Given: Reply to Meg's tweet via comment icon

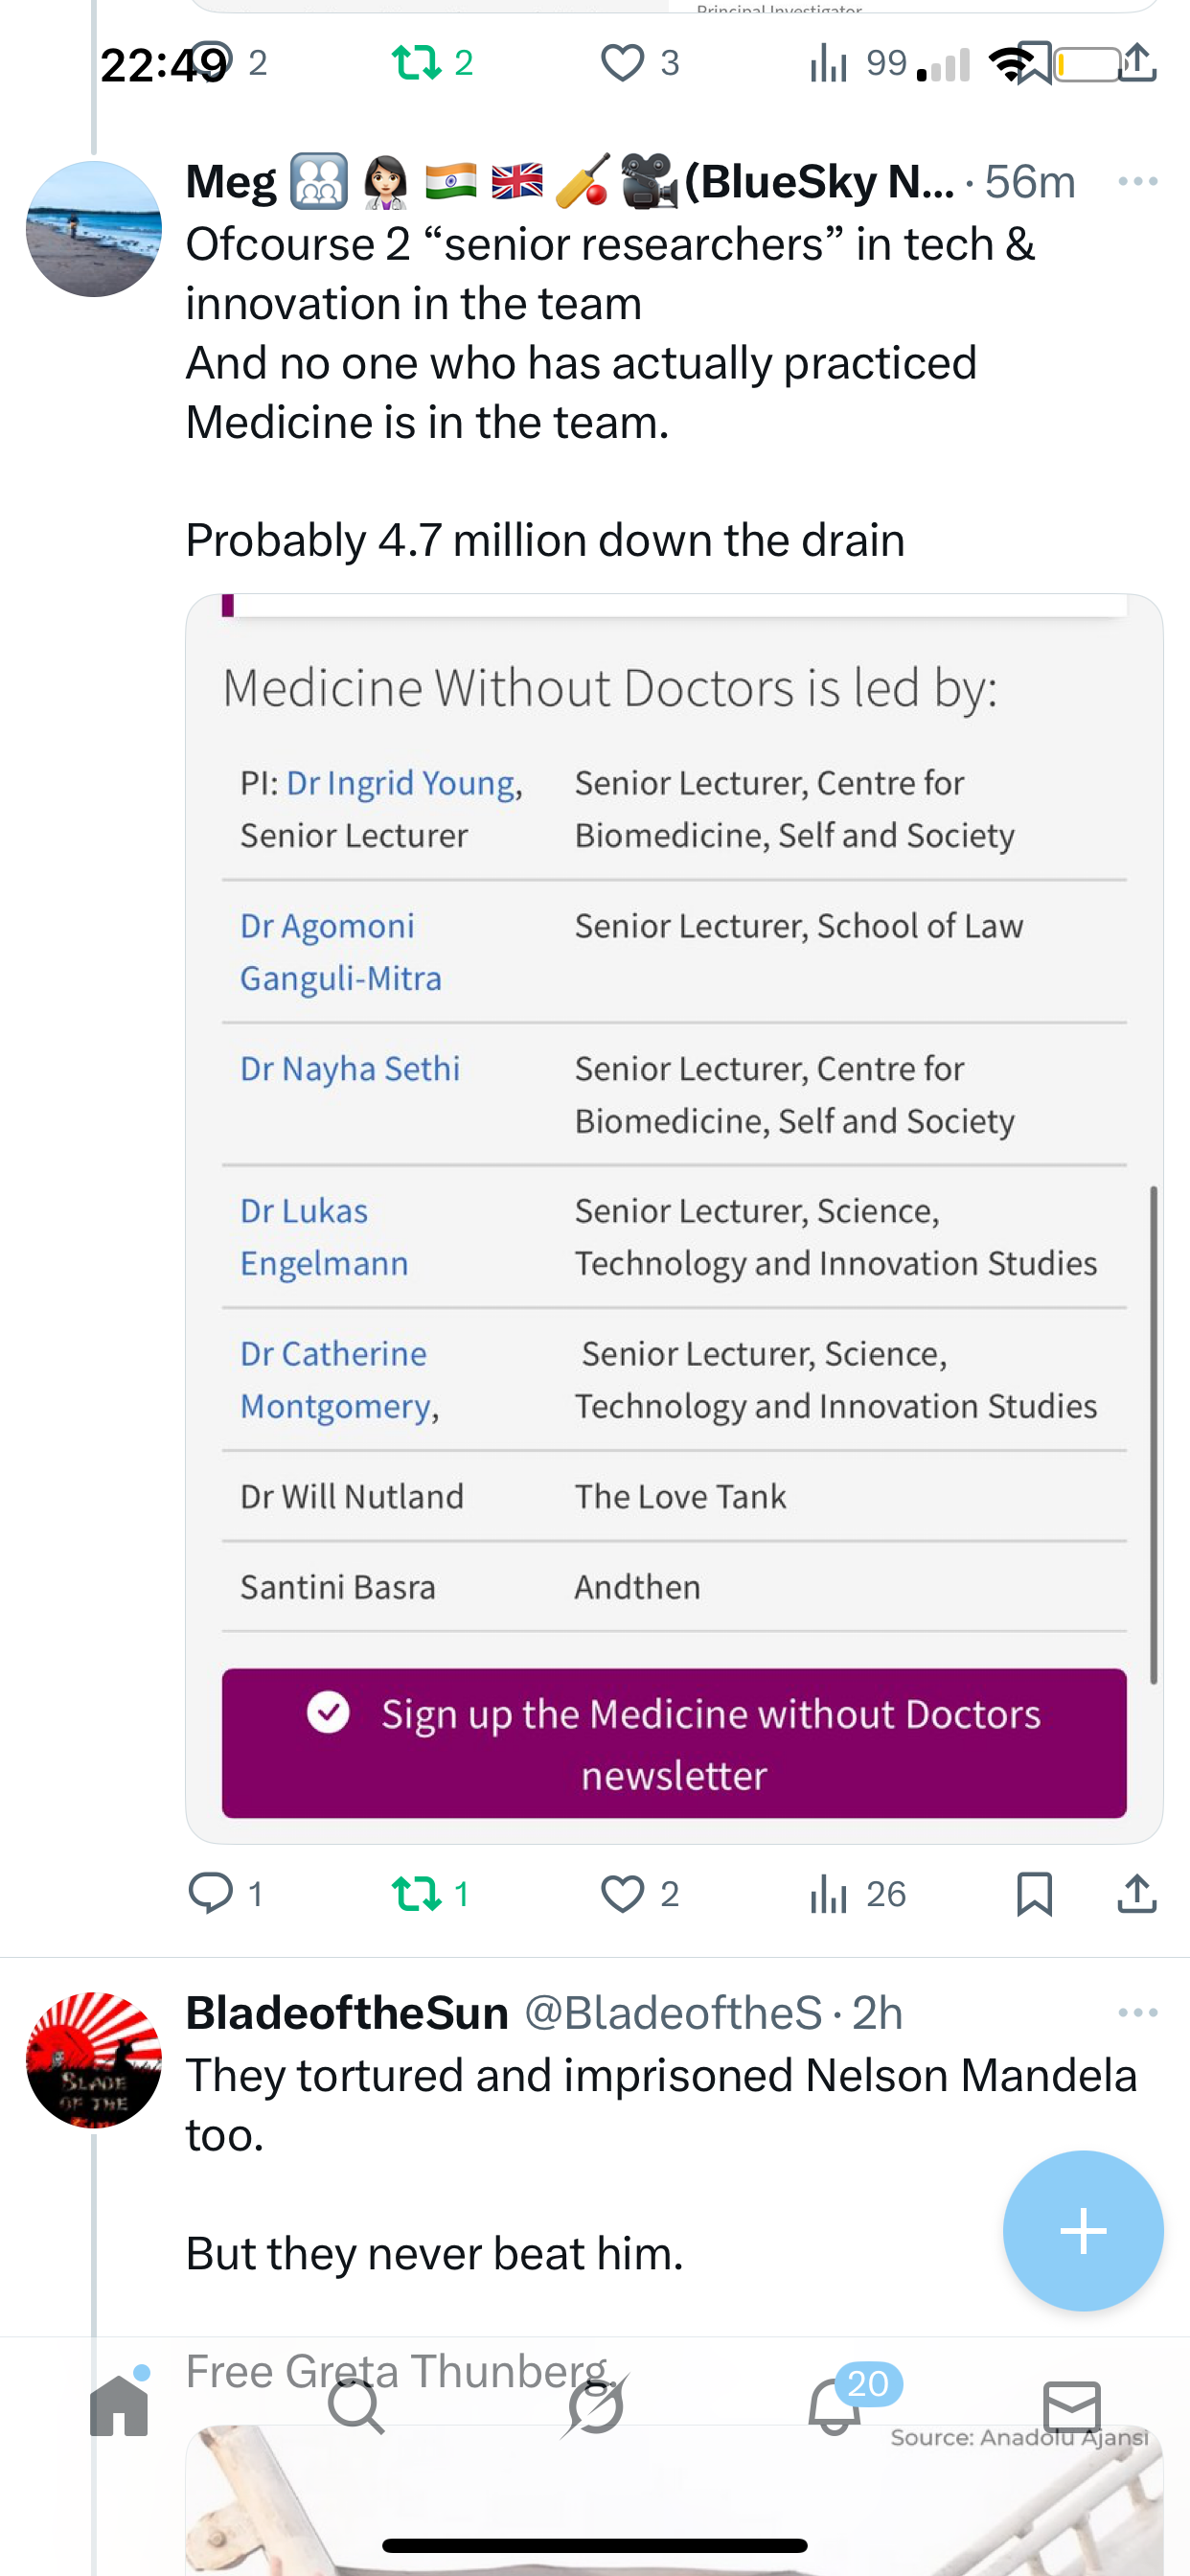Looking at the screenshot, I should coord(211,1893).
